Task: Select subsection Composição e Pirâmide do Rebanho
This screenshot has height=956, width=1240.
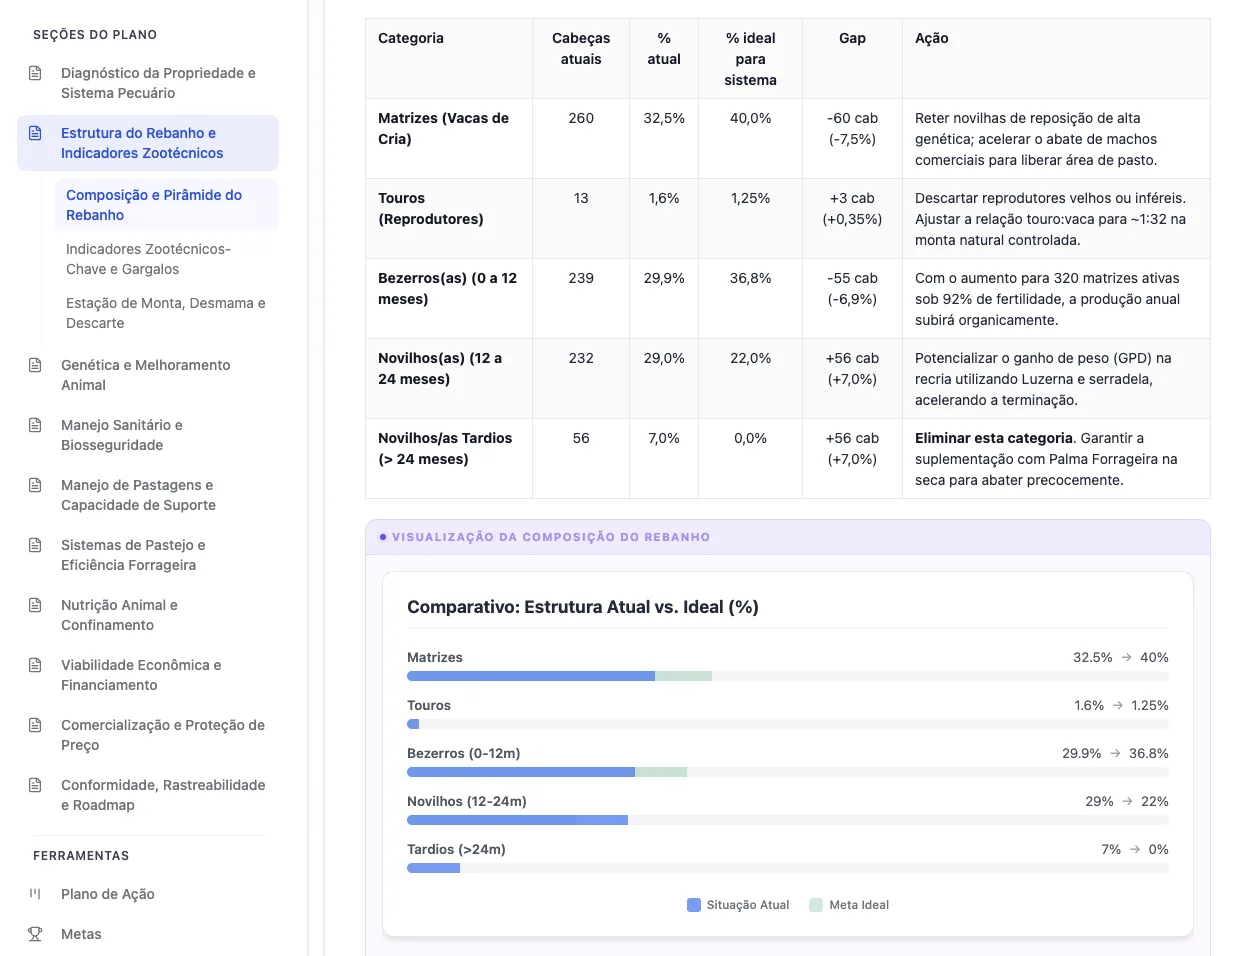Action: (166, 205)
